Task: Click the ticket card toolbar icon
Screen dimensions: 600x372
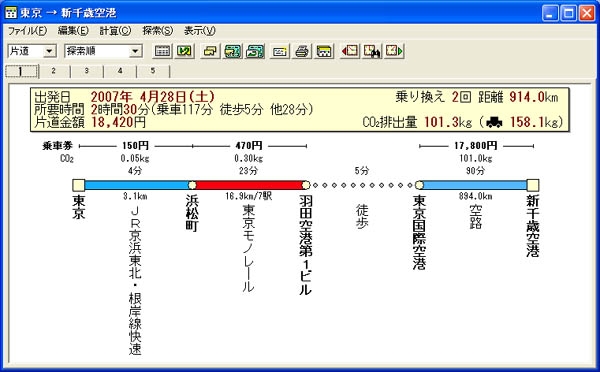Action: tap(279, 51)
